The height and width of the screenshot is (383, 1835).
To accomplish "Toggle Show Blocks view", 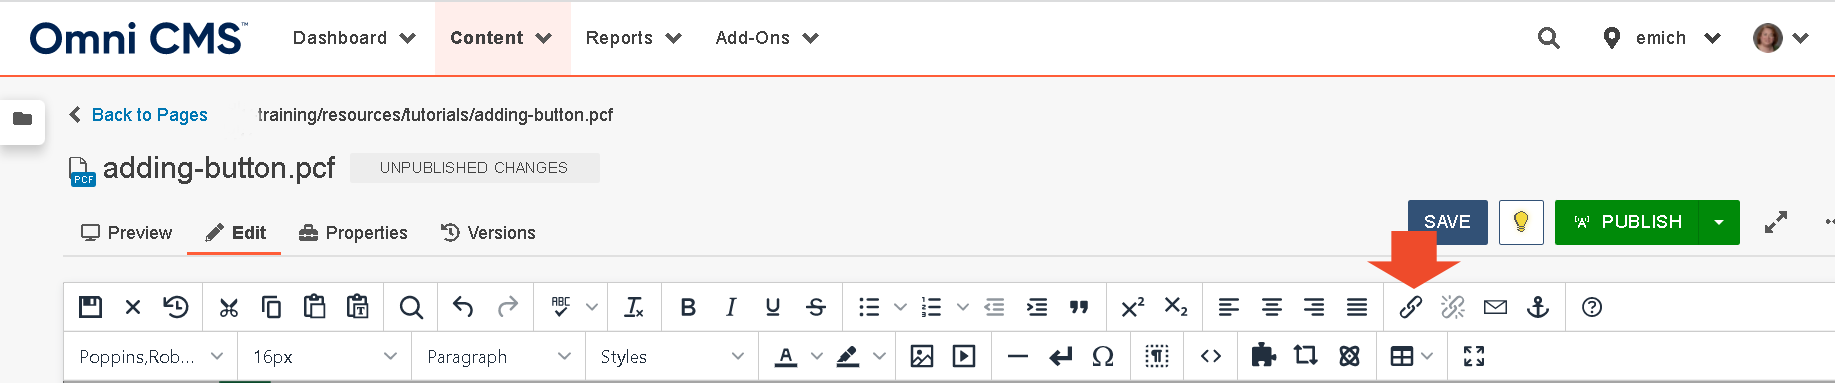I will click(x=1157, y=356).
